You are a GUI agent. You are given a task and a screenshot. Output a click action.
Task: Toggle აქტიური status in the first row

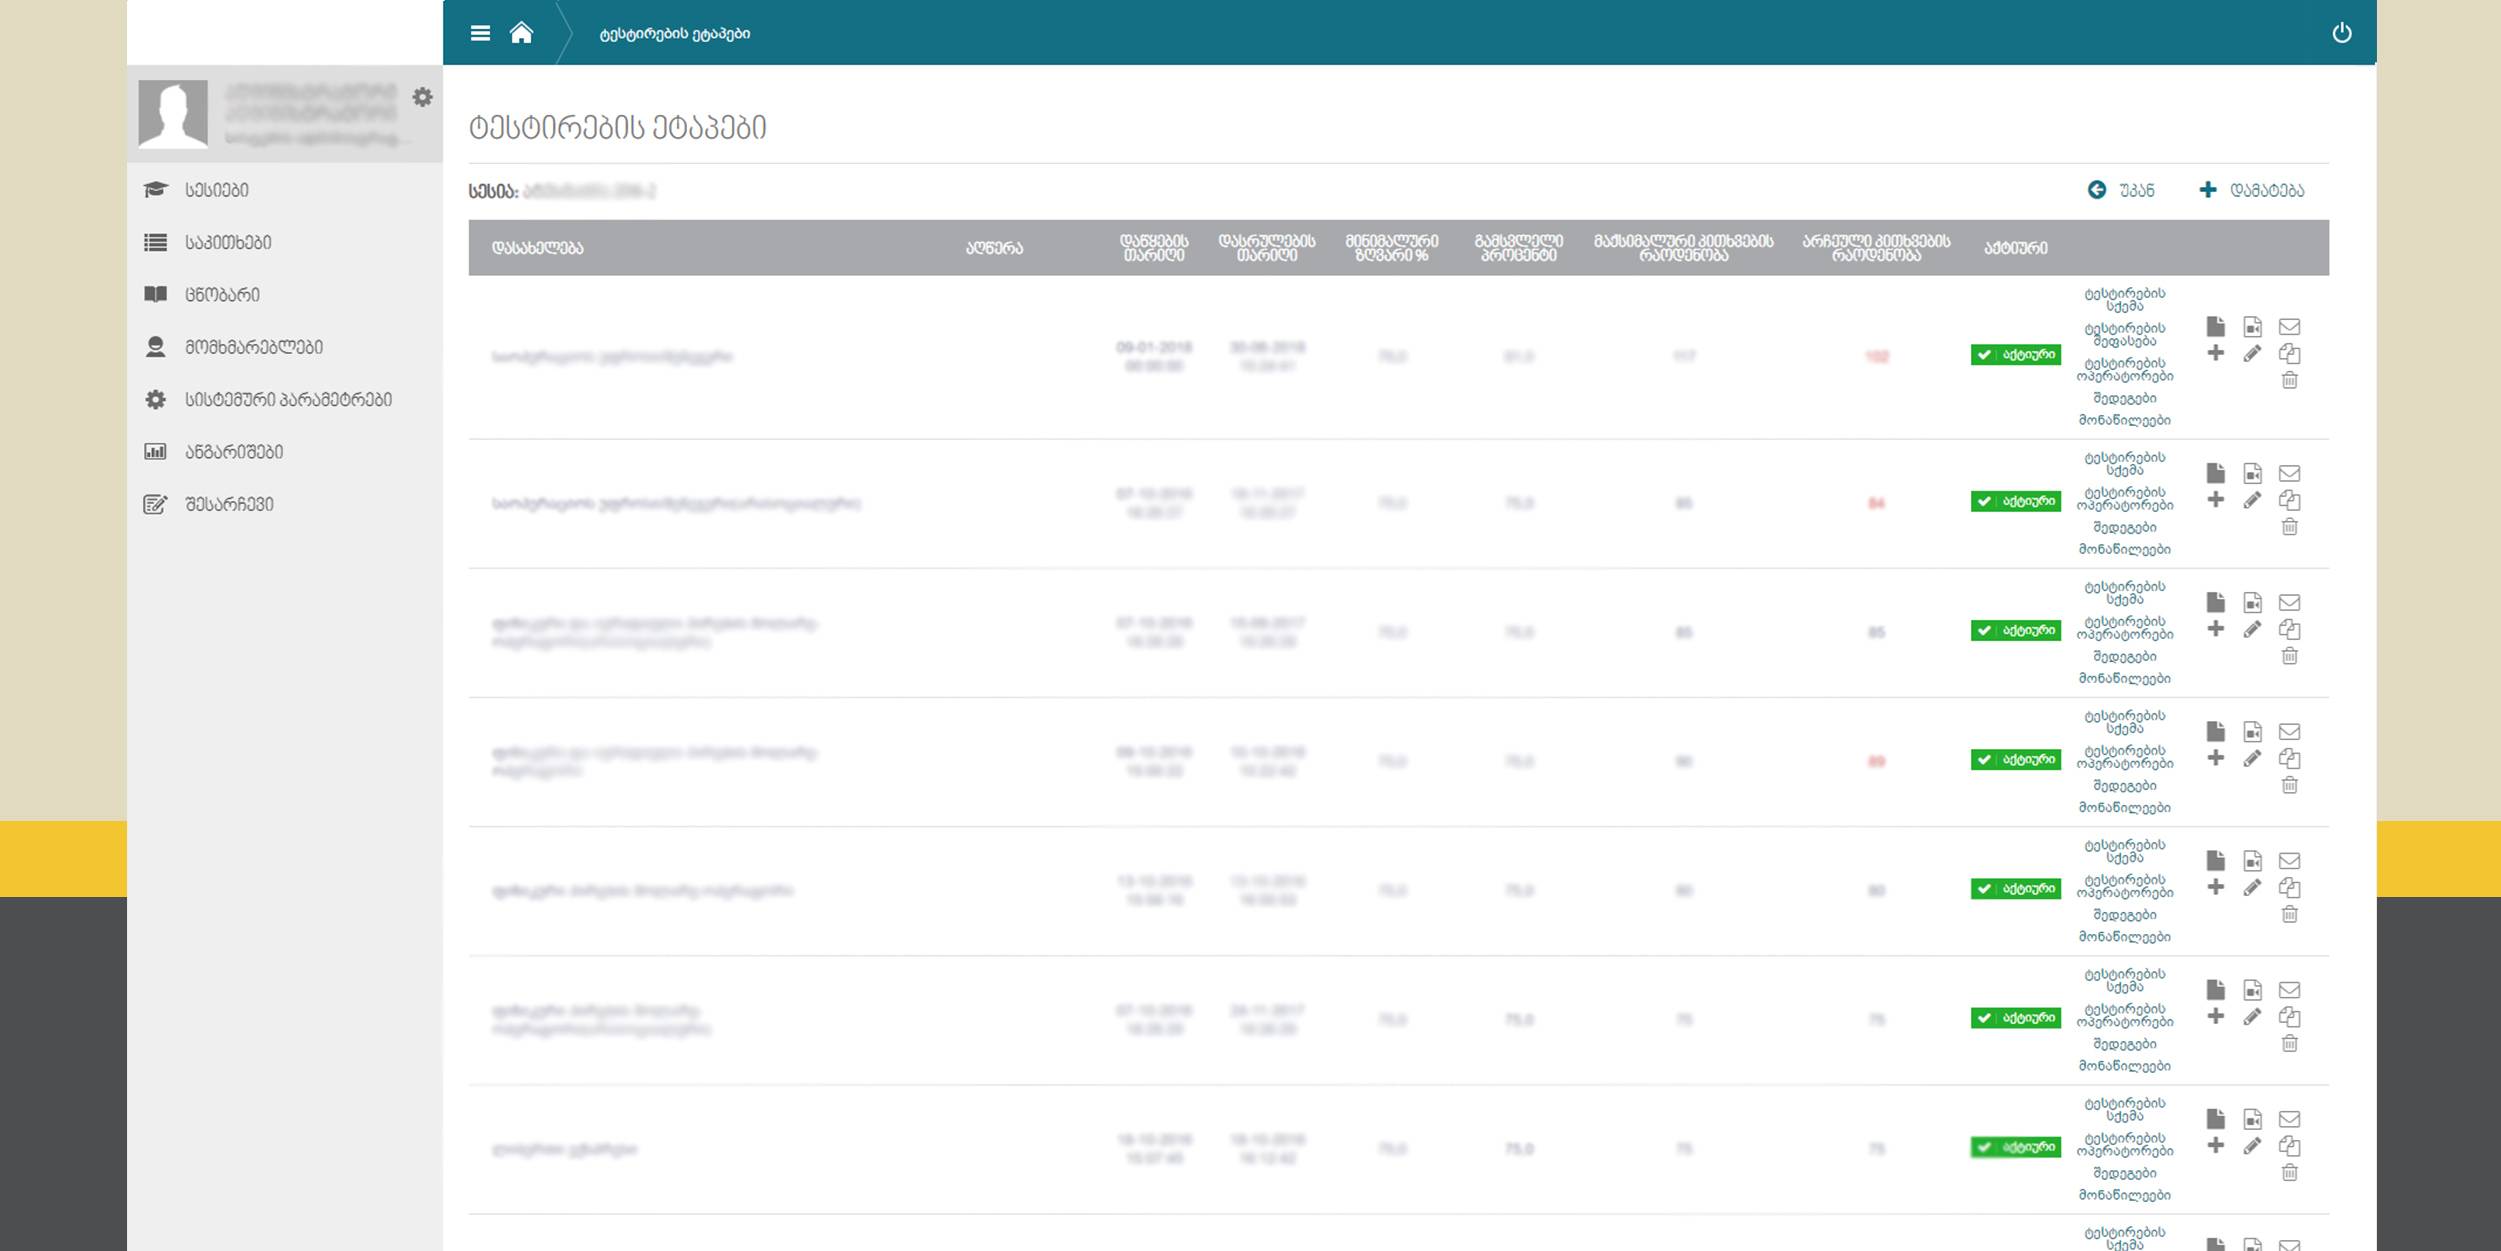2015,355
